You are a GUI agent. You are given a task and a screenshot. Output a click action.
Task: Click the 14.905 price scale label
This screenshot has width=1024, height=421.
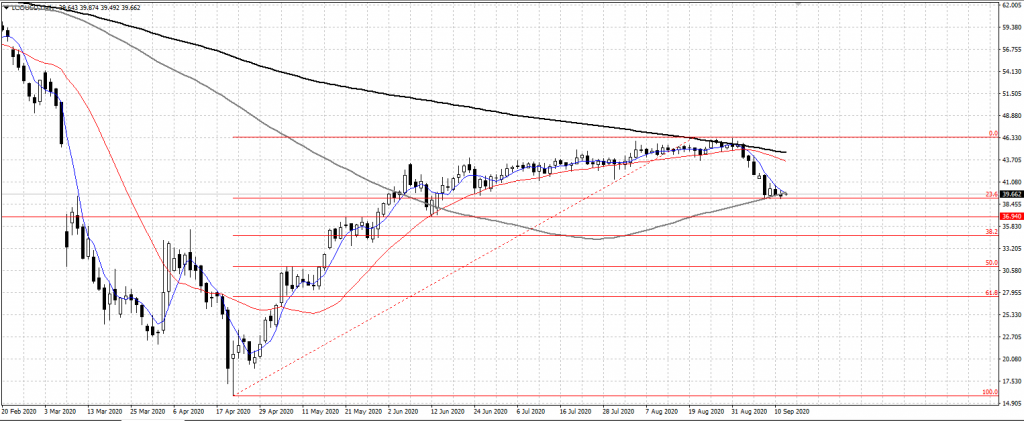point(1011,404)
